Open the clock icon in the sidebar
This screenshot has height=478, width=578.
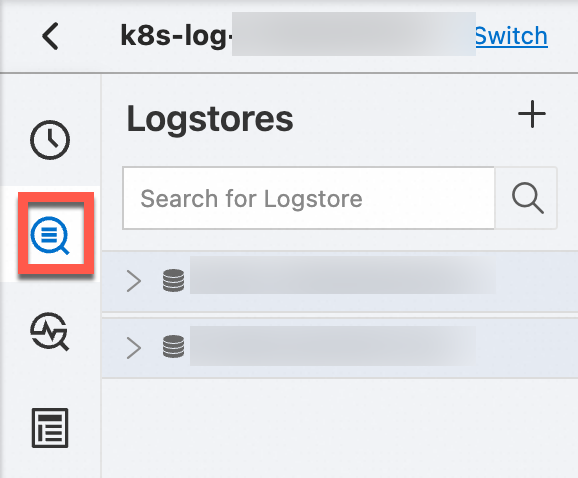tap(49, 140)
